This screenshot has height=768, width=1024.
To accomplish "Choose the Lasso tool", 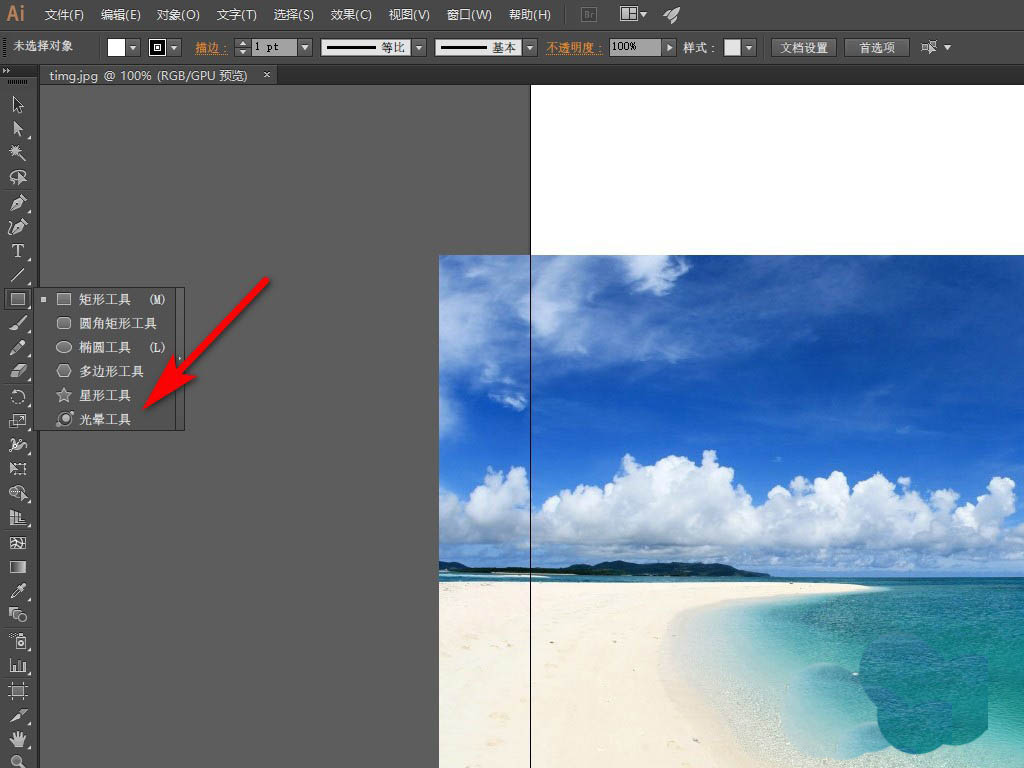I will [x=18, y=177].
